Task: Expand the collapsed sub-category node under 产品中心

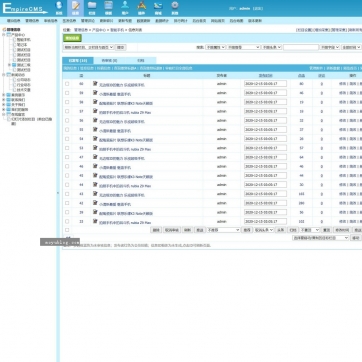Action: (x=10, y=65)
